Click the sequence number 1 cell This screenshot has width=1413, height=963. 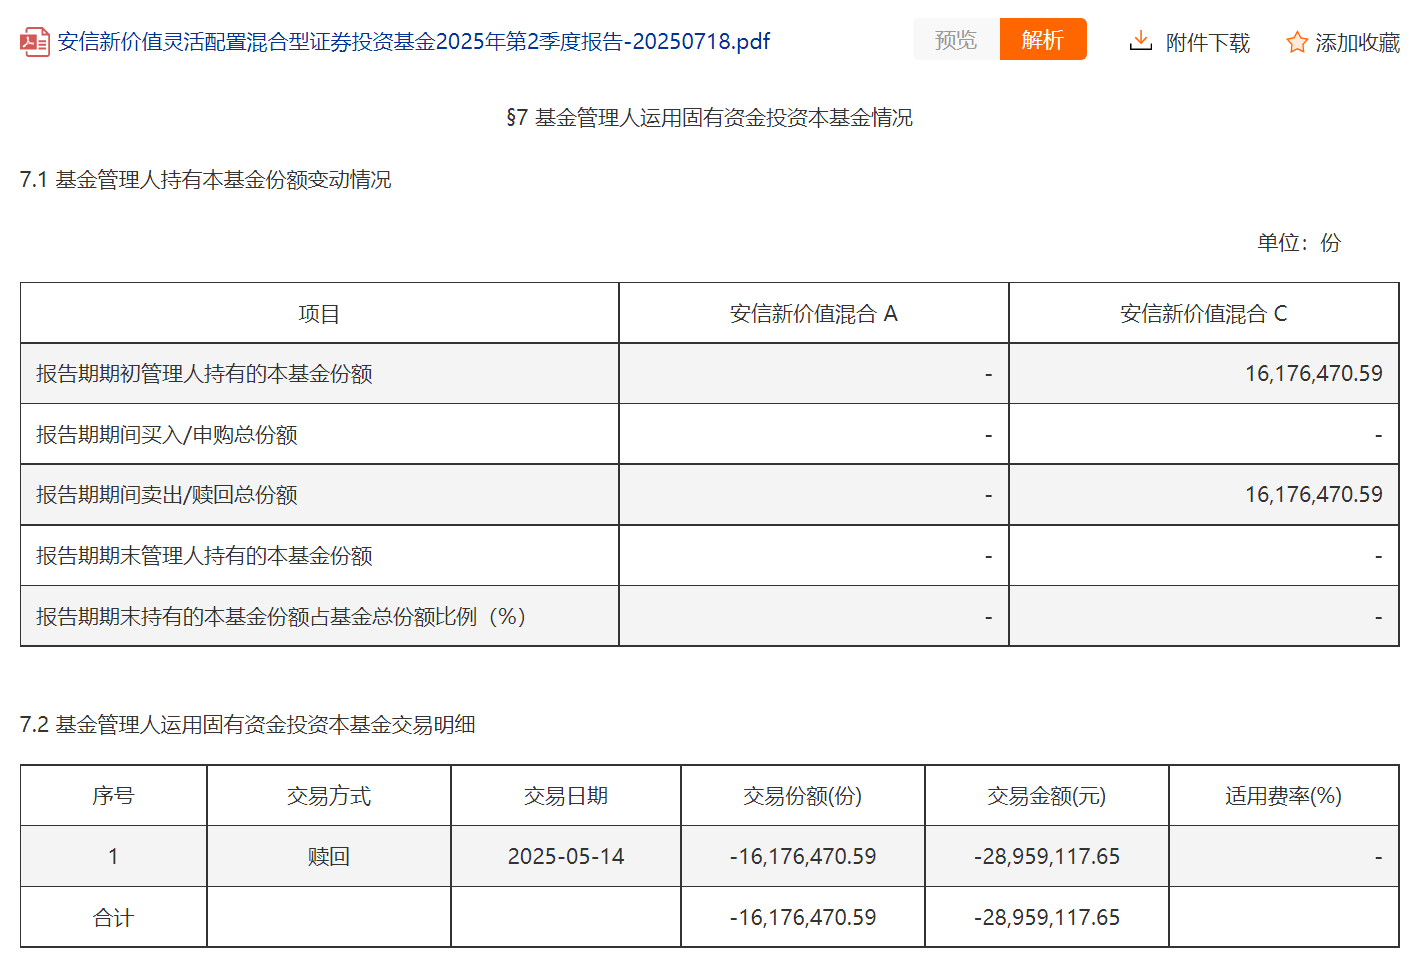point(113,857)
